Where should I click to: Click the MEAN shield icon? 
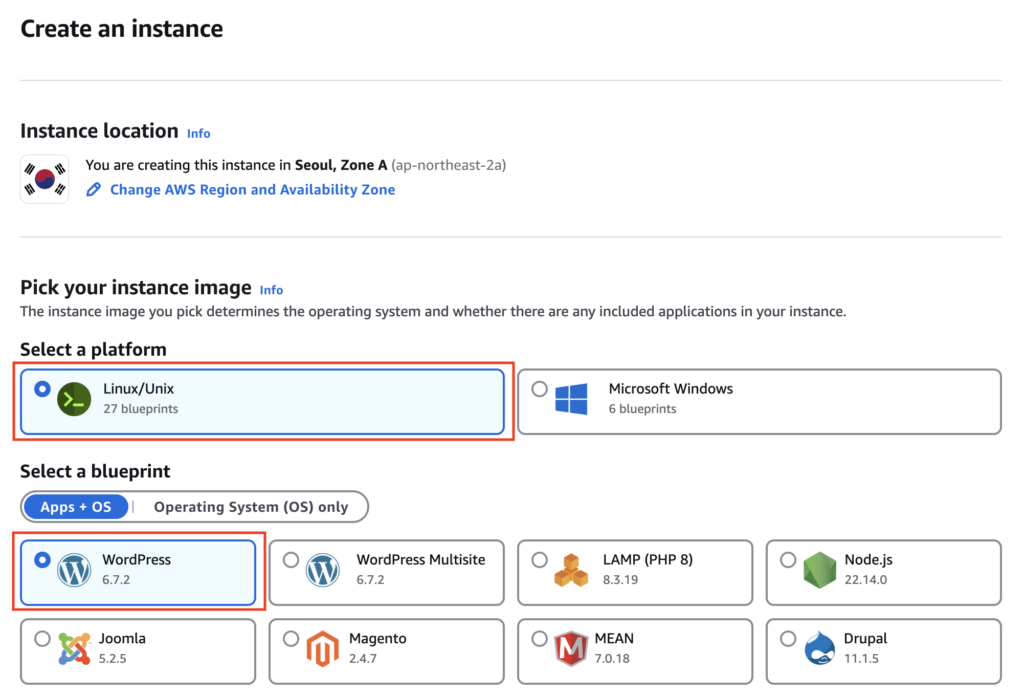tap(571, 649)
